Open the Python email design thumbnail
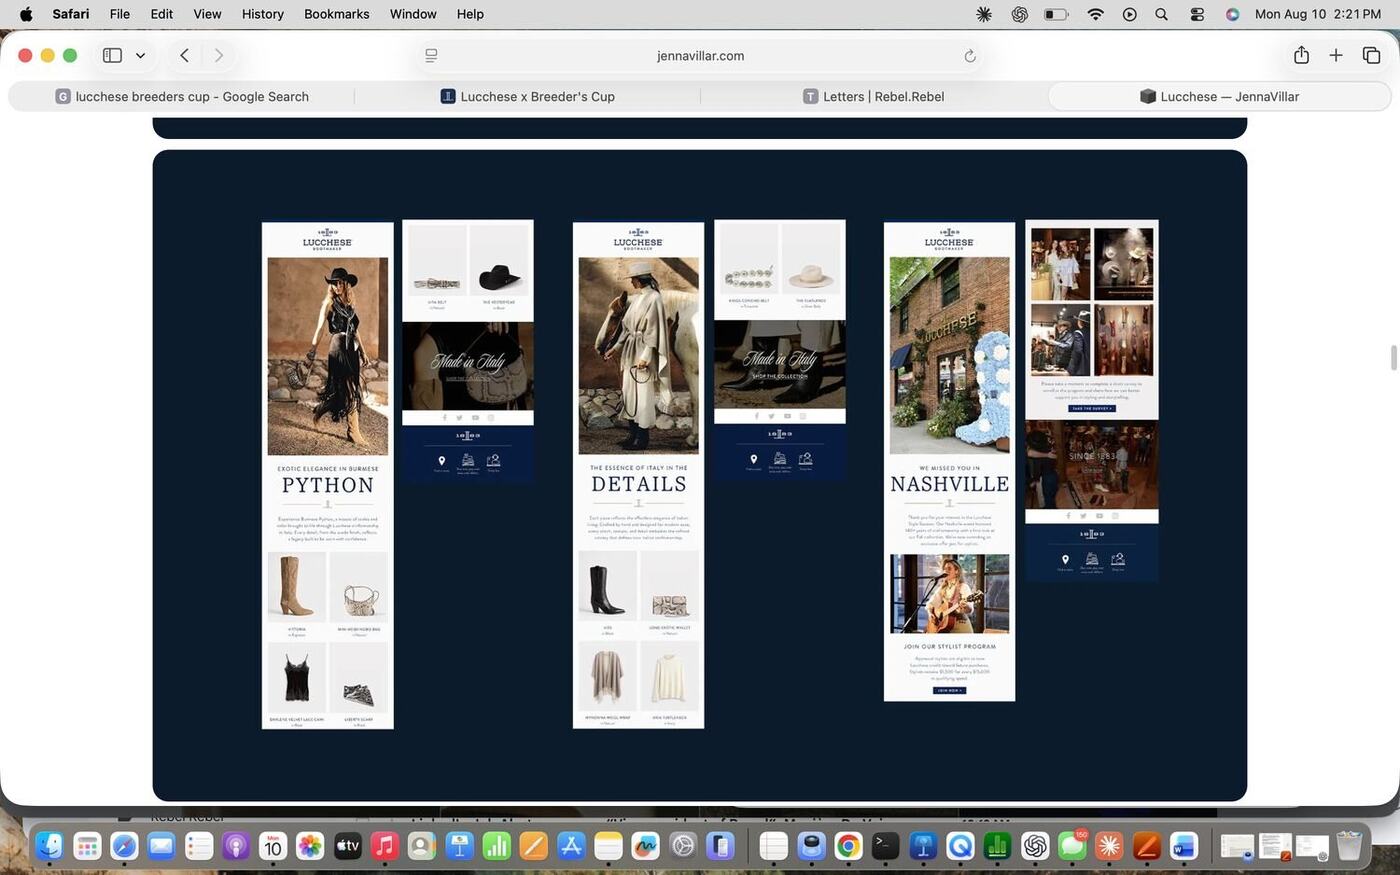Viewport: 1400px width, 875px height. click(327, 475)
